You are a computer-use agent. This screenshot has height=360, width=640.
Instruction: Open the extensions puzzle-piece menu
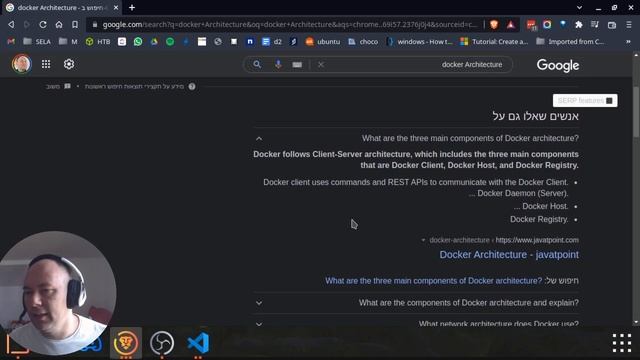[x=578, y=24]
